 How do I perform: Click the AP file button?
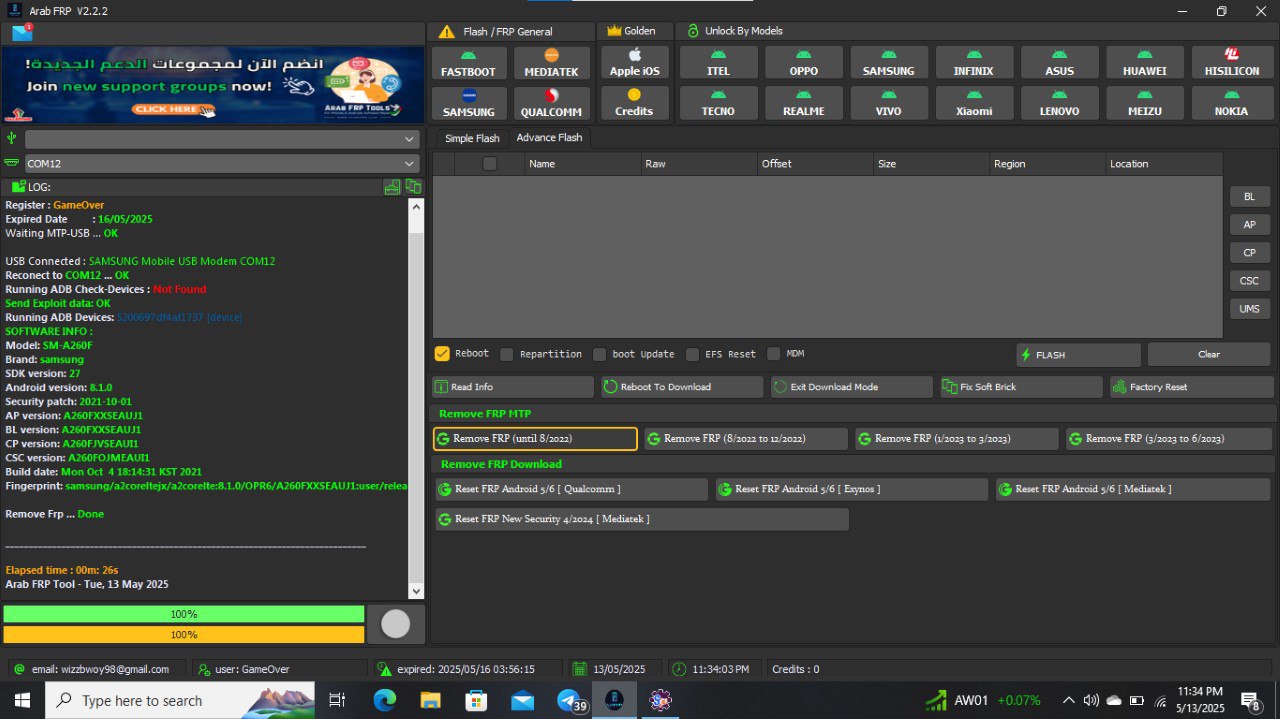click(1249, 225)
